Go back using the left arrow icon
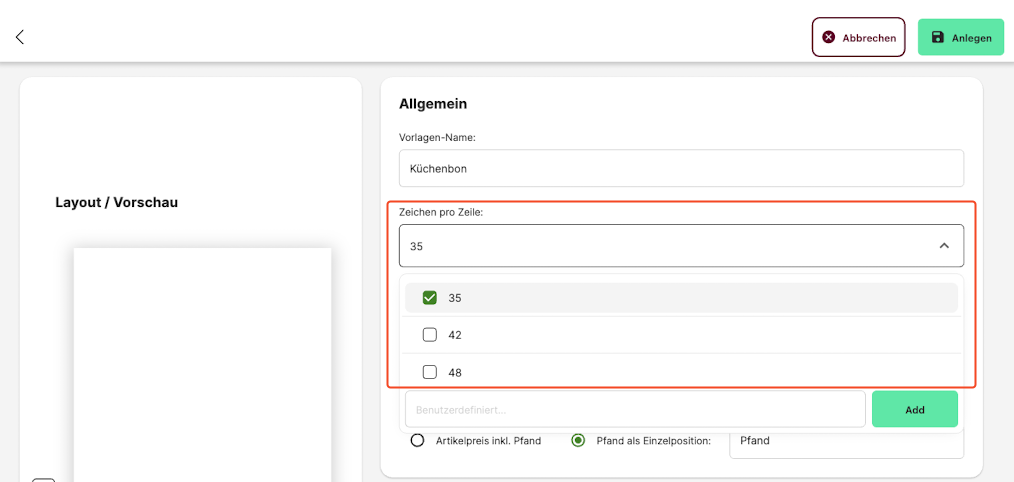This screenshot has width=1014, height=482. pos(20,37)
